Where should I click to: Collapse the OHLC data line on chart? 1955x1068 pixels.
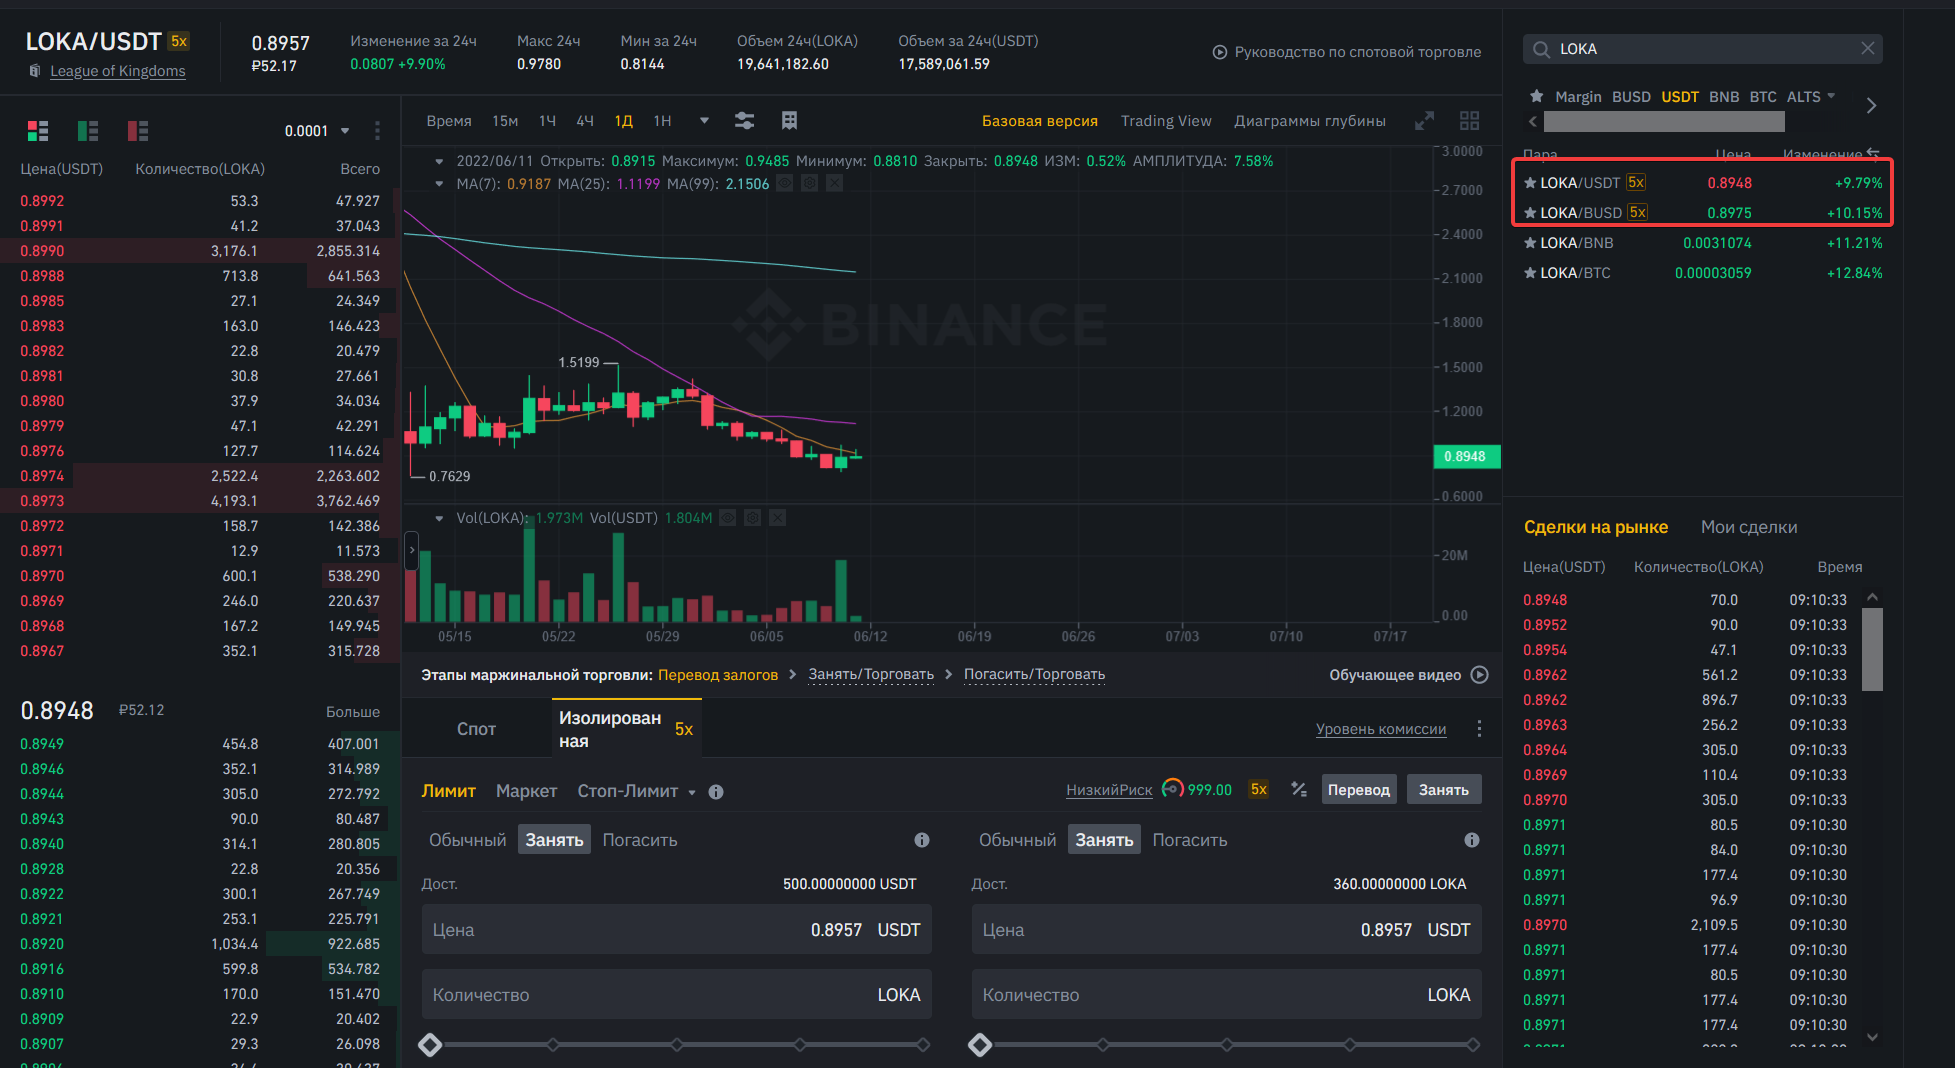(439, 161)
